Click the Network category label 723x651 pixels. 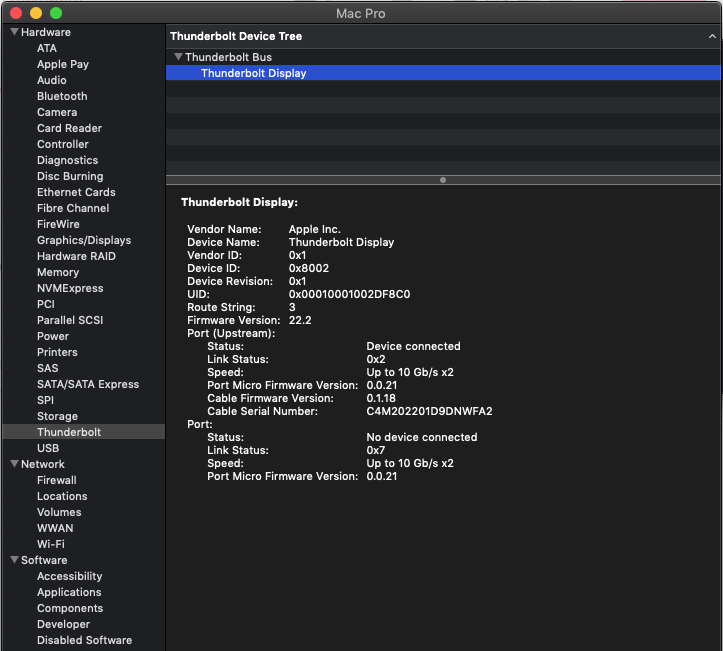pyautogui.click(x=43, y=464)
